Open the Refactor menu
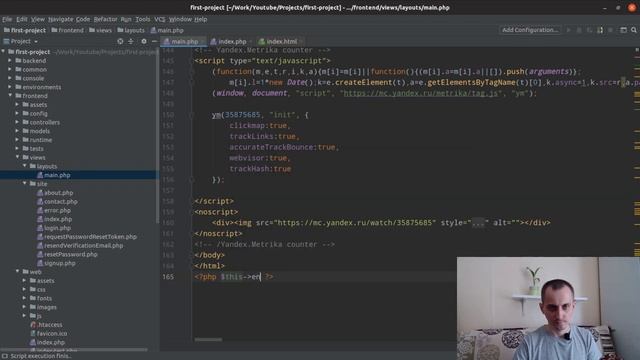The image size is (640, 360). (105, 19)
